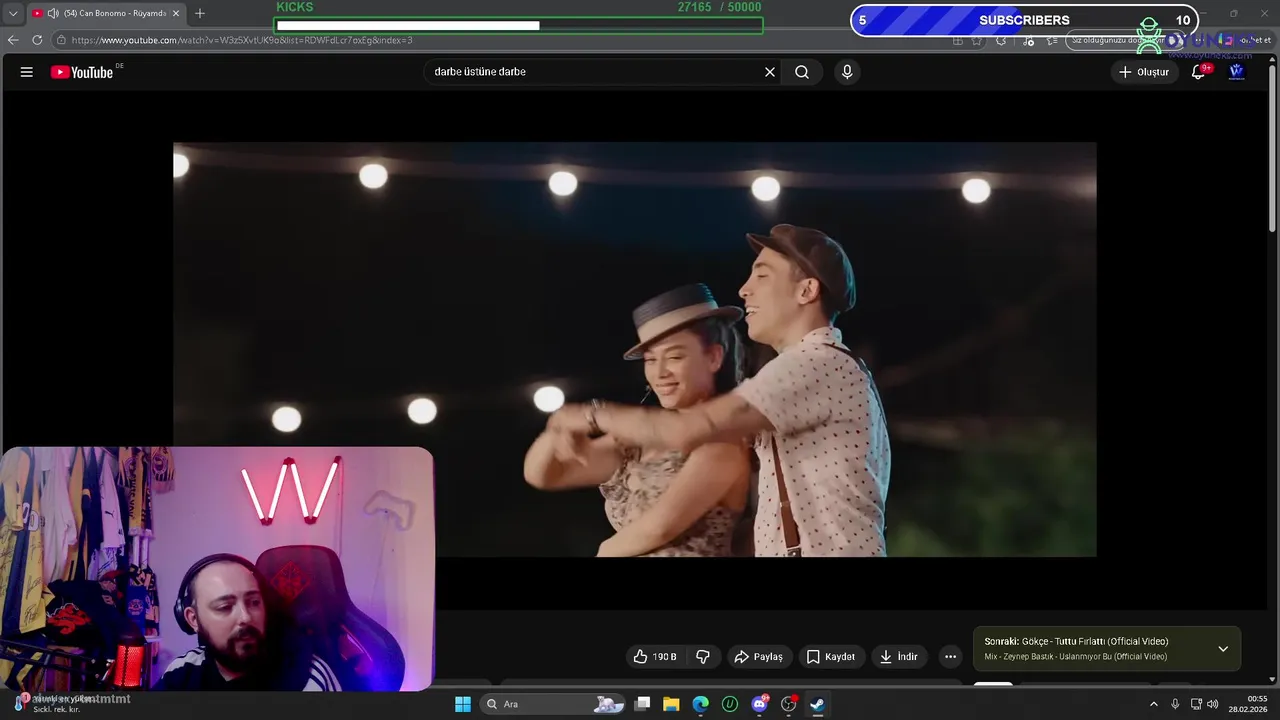The image size is (1280, 720).
Task: Click the browser address bar URL
Action: (x=242, y=40)
